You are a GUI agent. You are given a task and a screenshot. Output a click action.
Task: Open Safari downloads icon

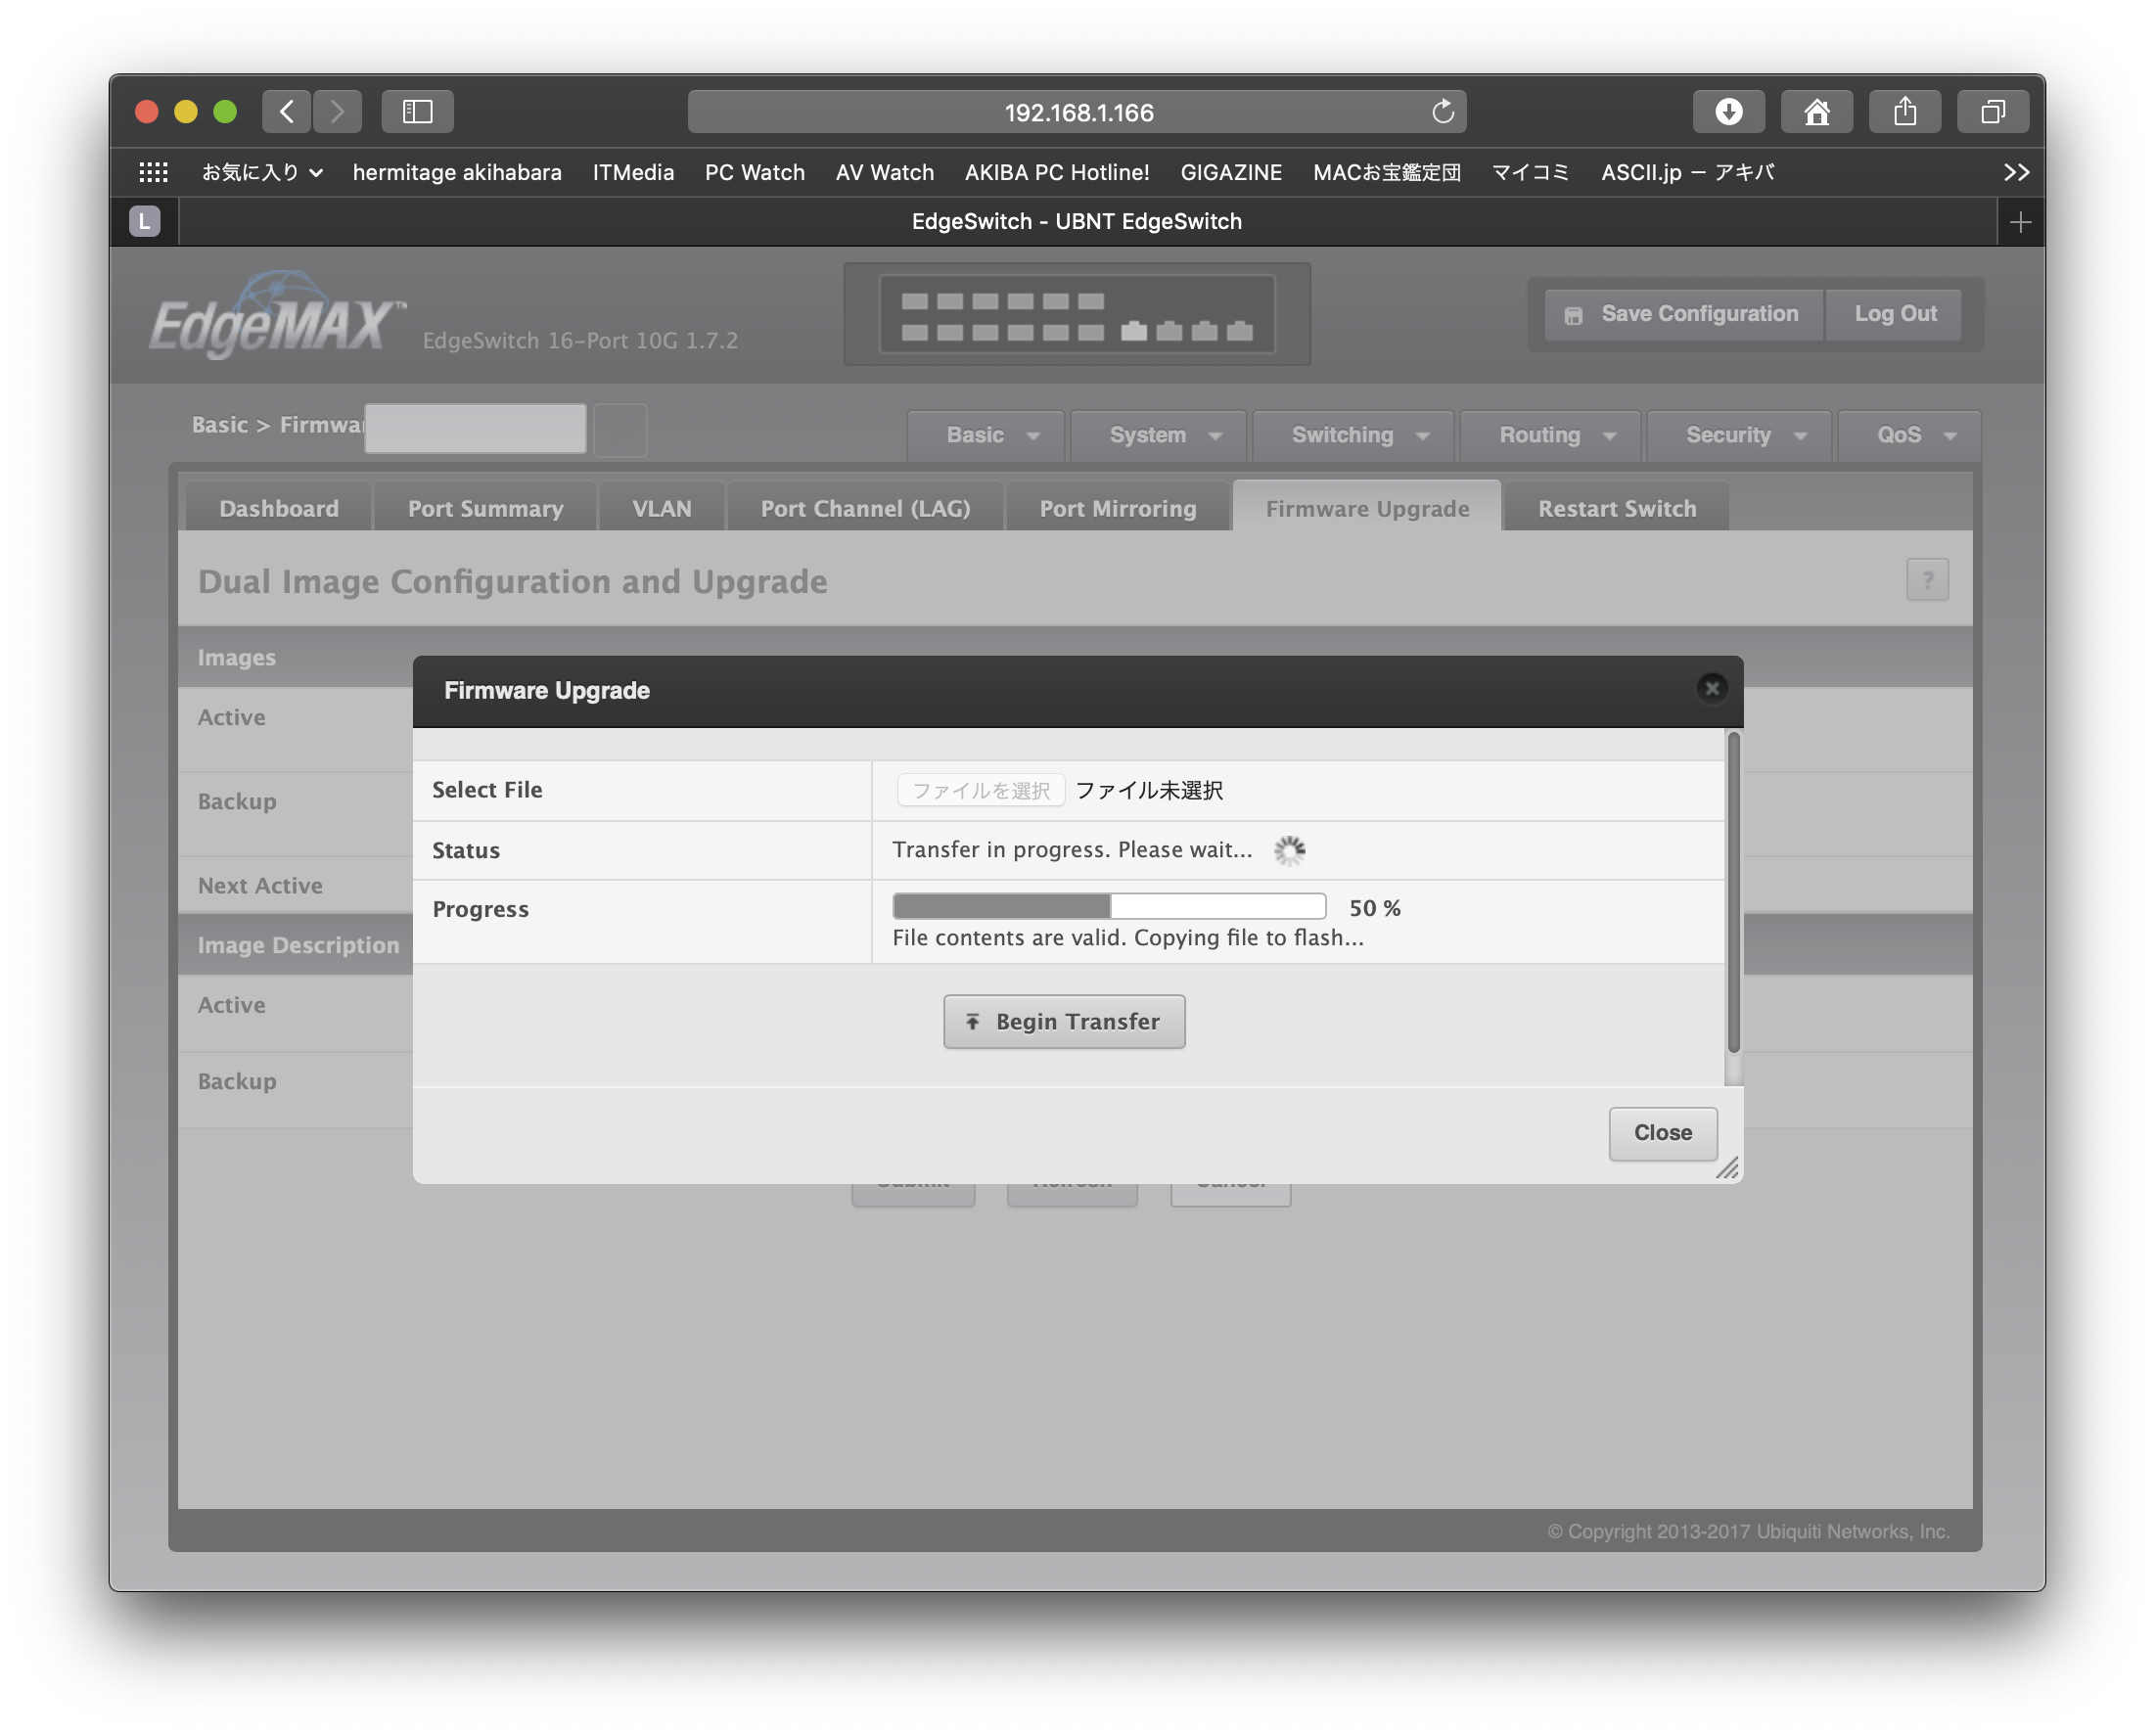coord(1728,111)
